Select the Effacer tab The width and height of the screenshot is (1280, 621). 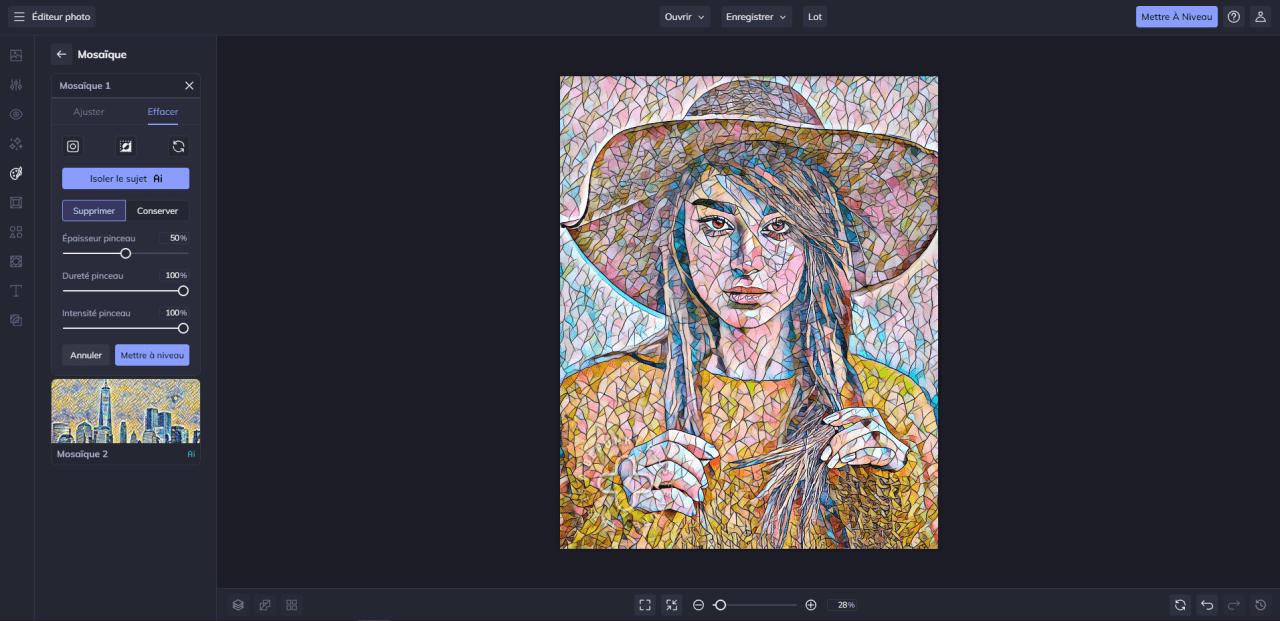pos(163,112)
